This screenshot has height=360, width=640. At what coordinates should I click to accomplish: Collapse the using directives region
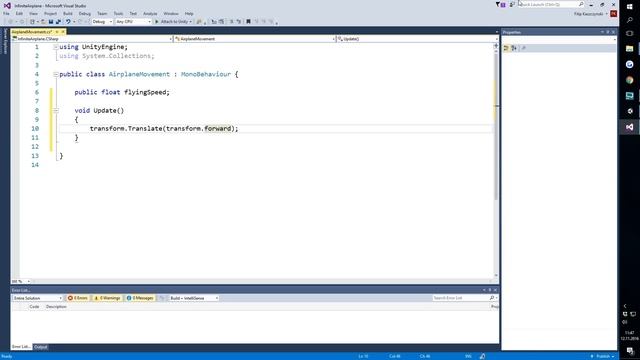pyautogui.click(x=56, y=47)
